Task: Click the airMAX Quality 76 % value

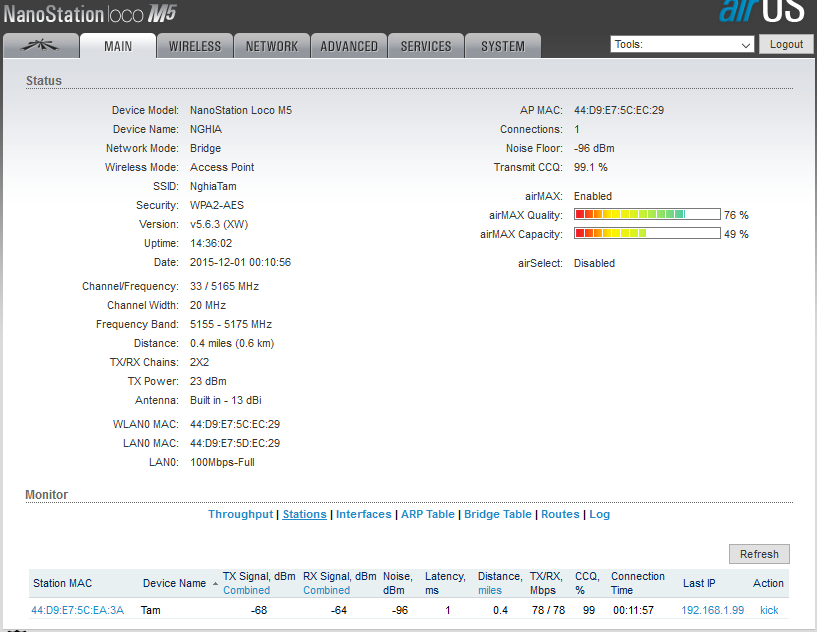Action: pos(736,215)
